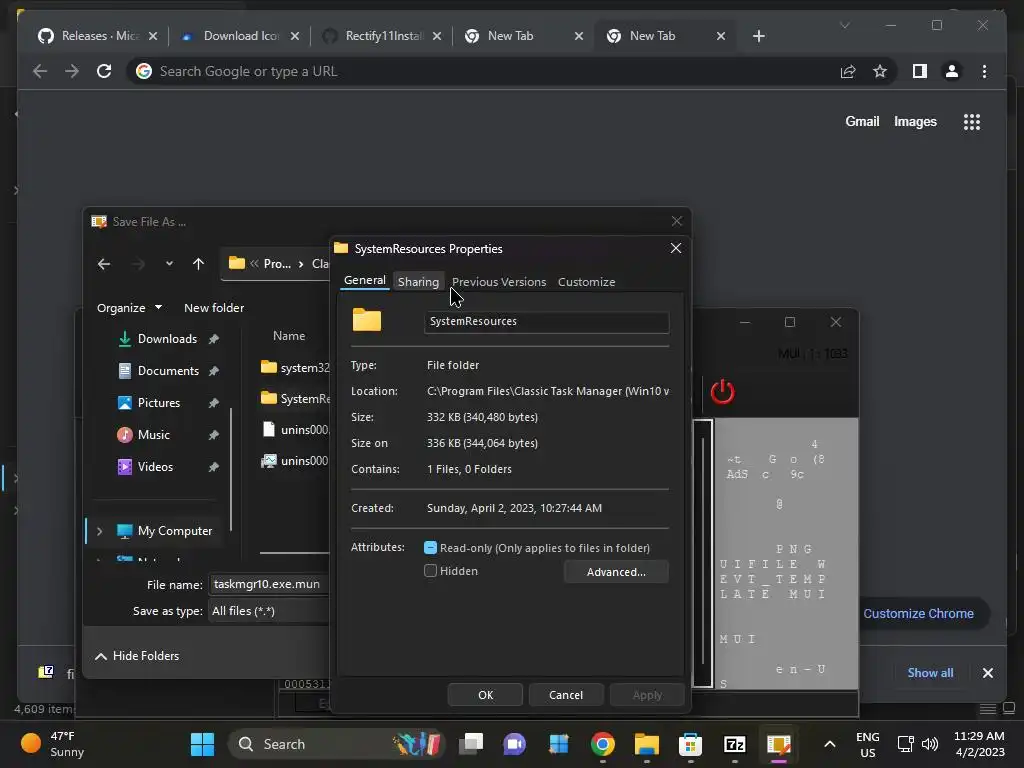Open the Customize tab in Properties

pyautogui.click(x=586, y=281)
